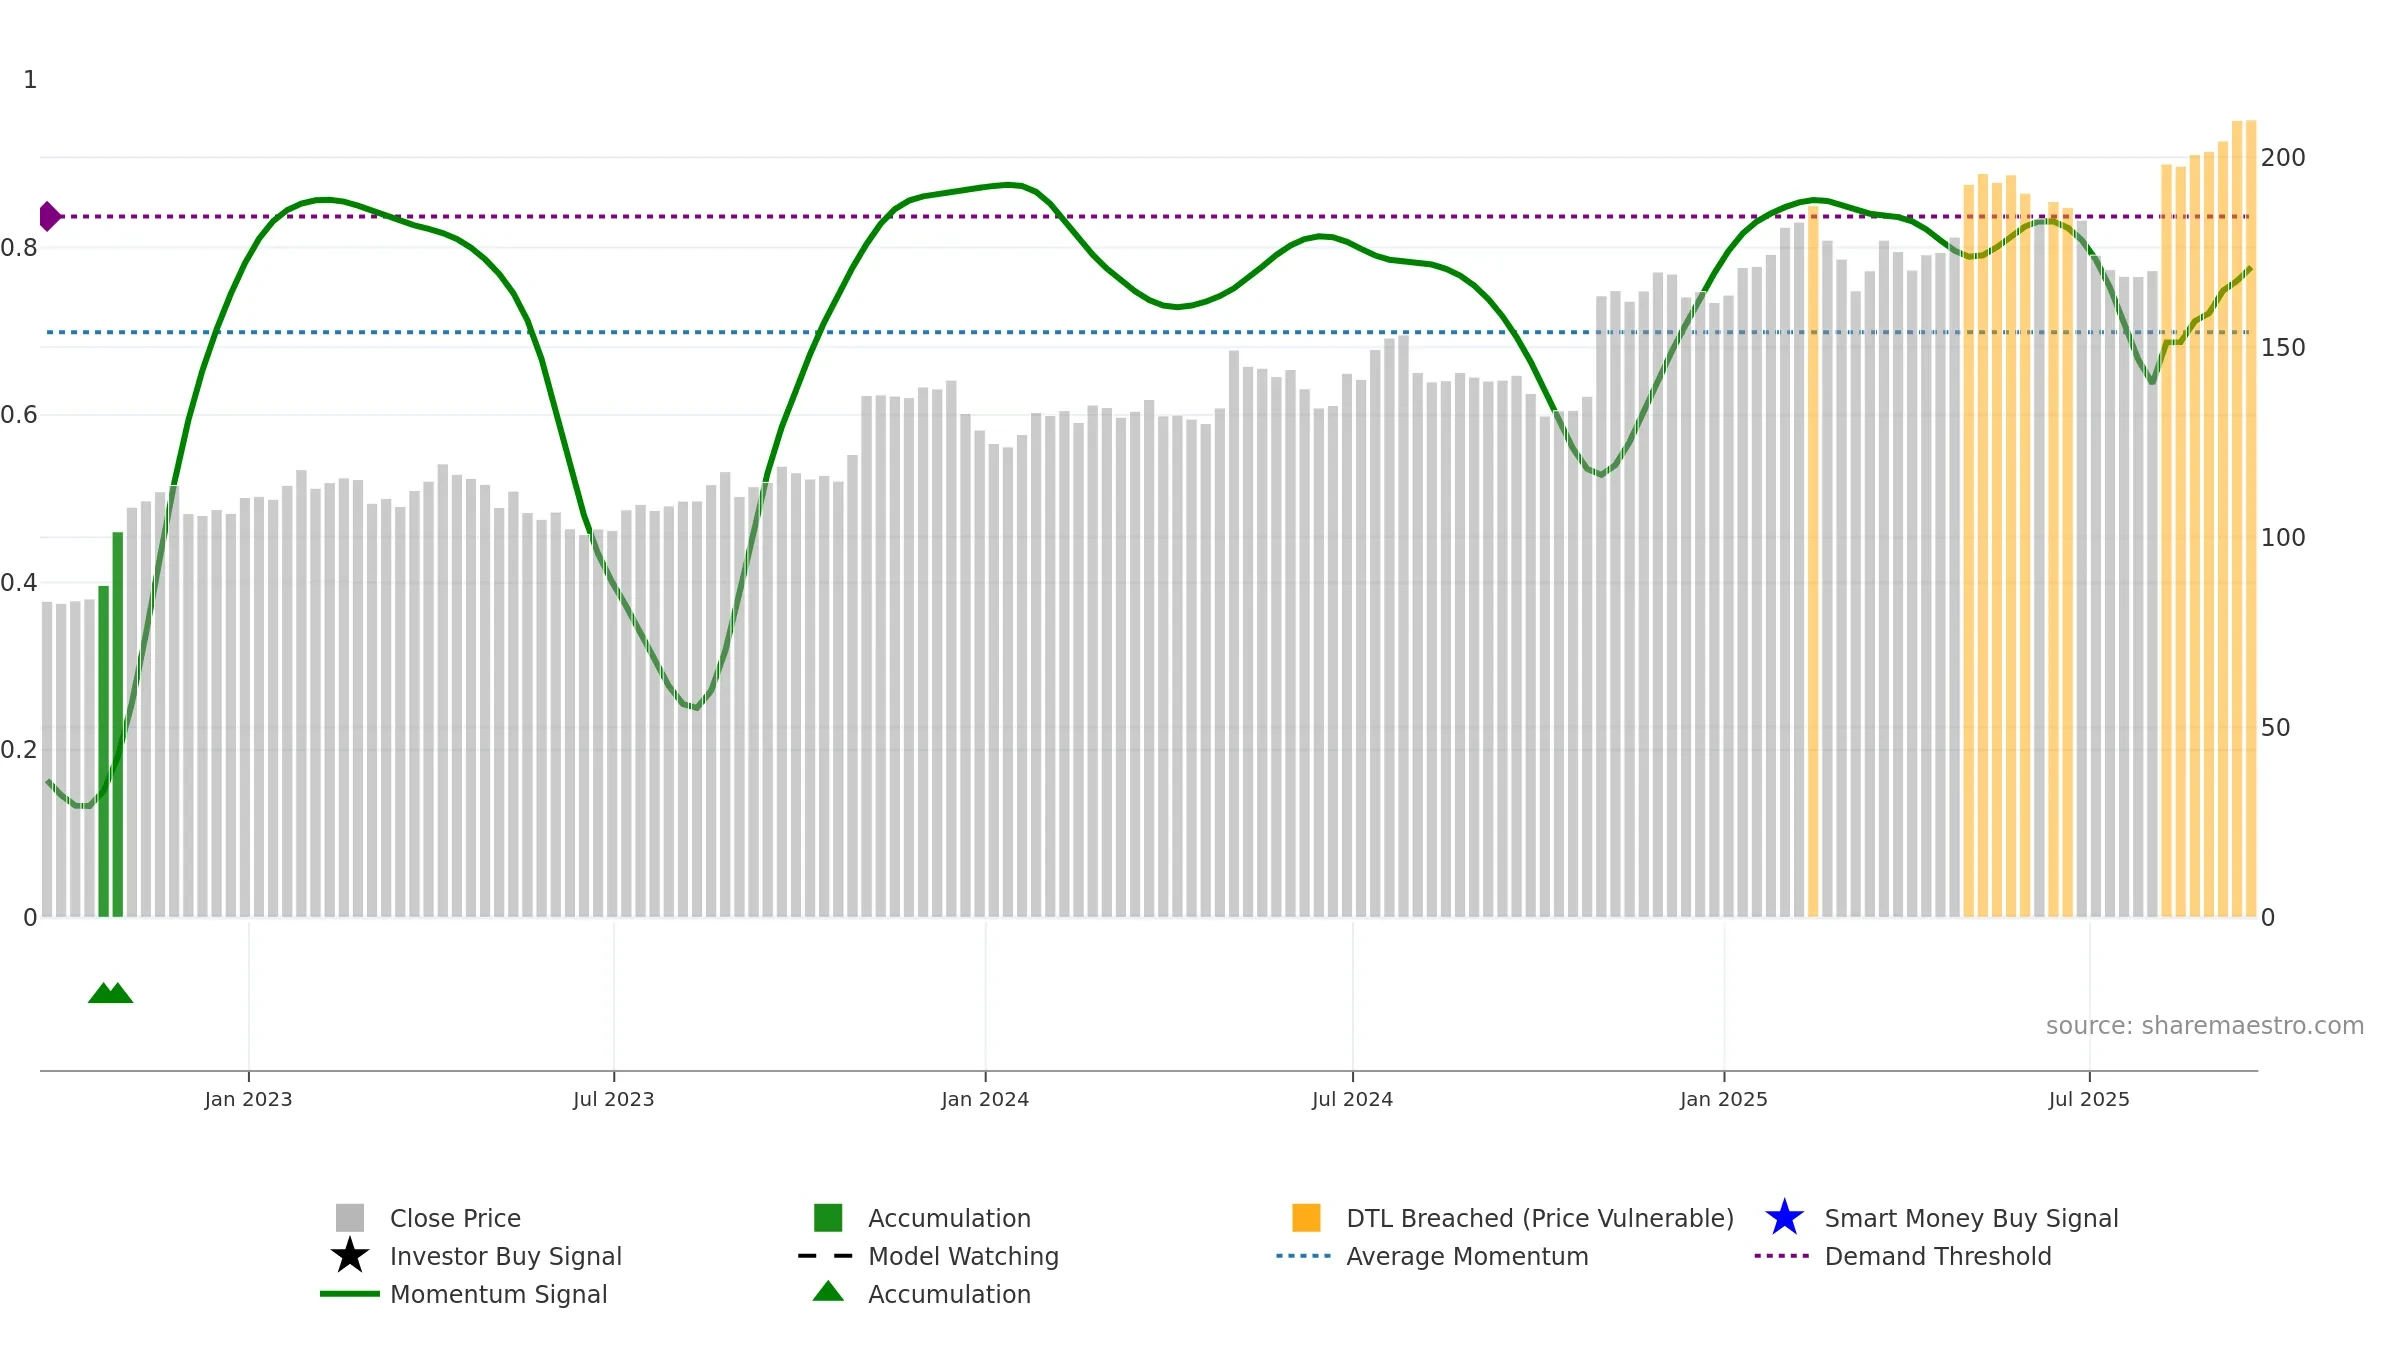Click the 100 value on right axis
The image size is (2400, 1350).
click(2283, 537)
